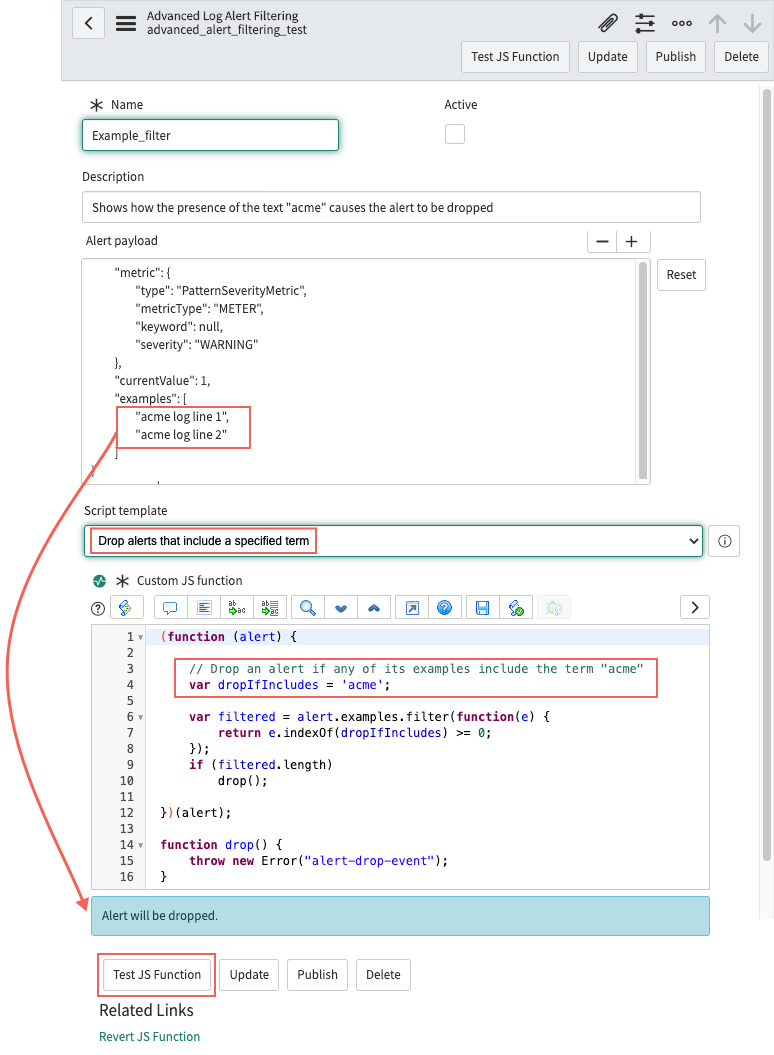Click the Description text field
This screenshot has width=774, height=1055.
point(391,207)
